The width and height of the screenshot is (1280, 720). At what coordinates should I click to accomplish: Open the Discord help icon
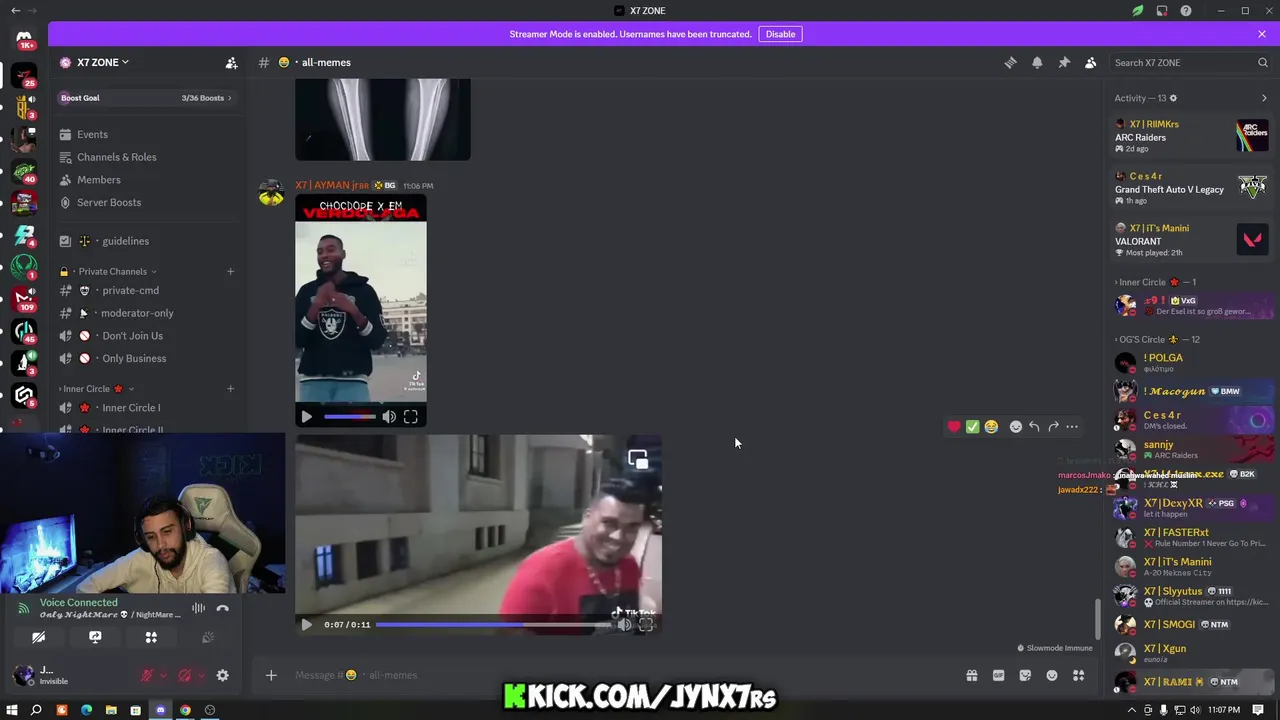tap(1186, 11)
